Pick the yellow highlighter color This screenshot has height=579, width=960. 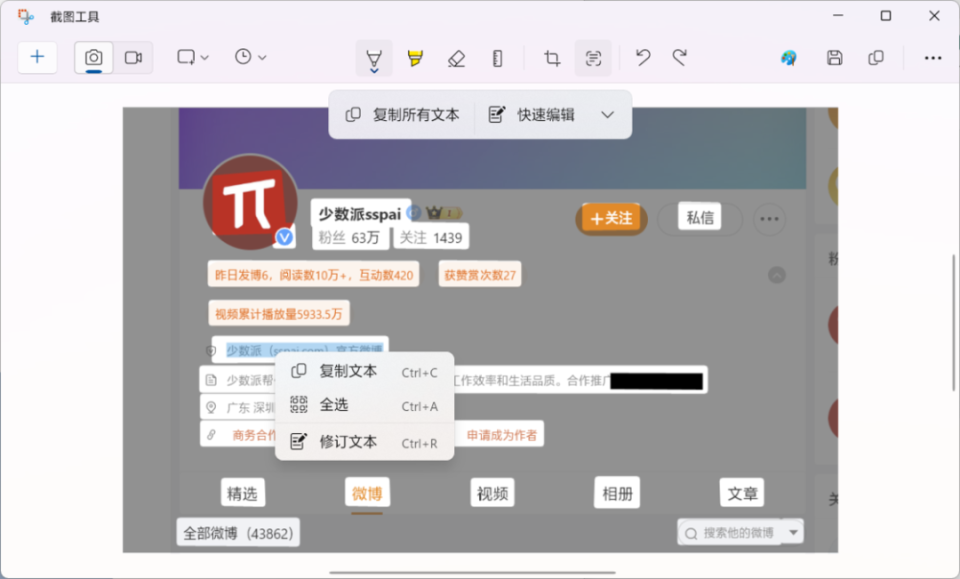point(414,57)
